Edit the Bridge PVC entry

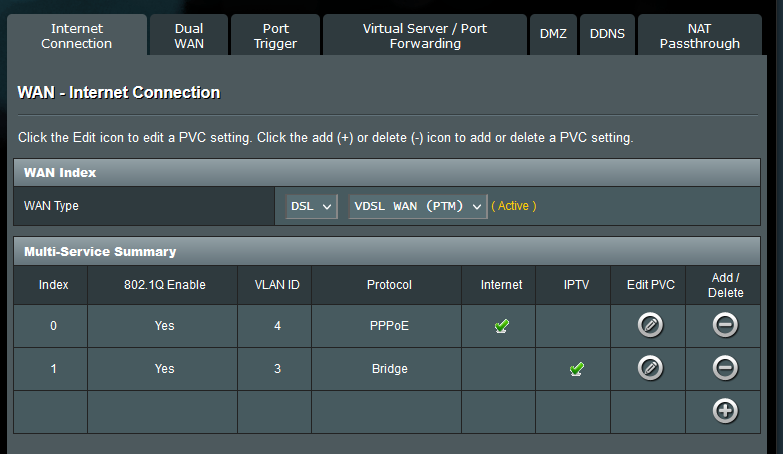coord(650,368)
